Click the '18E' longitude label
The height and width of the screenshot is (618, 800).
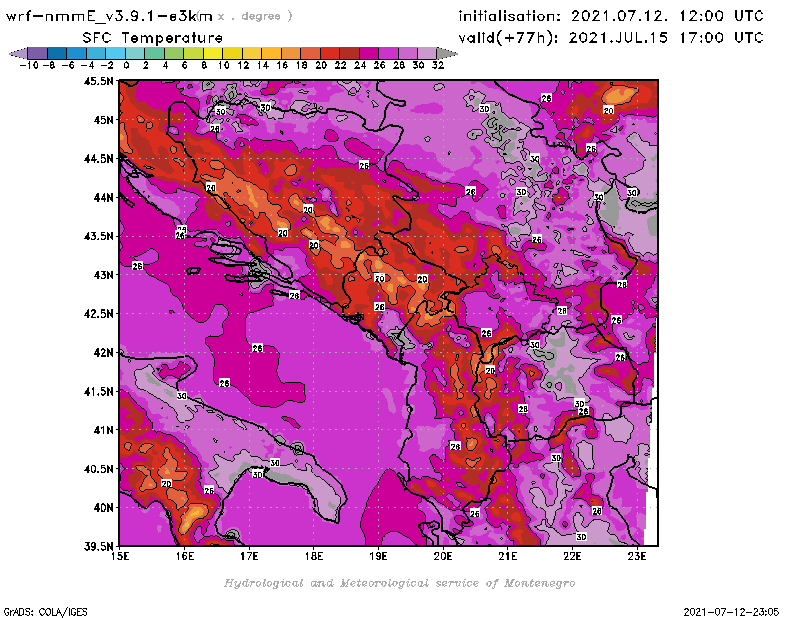(x=314, y=556)
